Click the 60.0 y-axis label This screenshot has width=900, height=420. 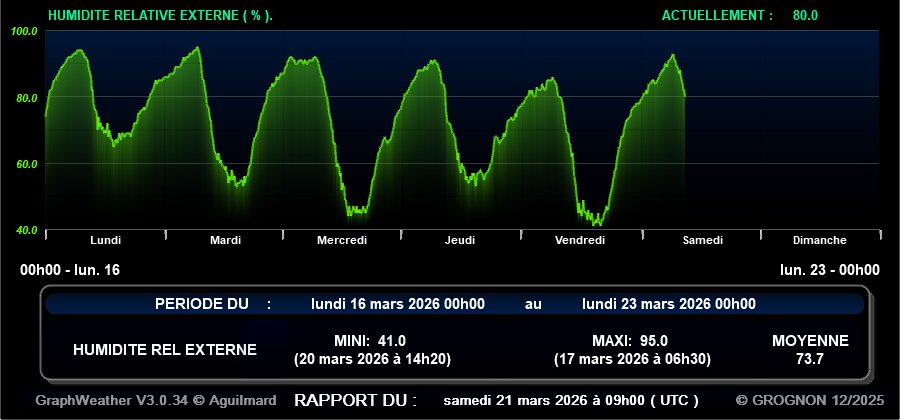click(24, 164)
